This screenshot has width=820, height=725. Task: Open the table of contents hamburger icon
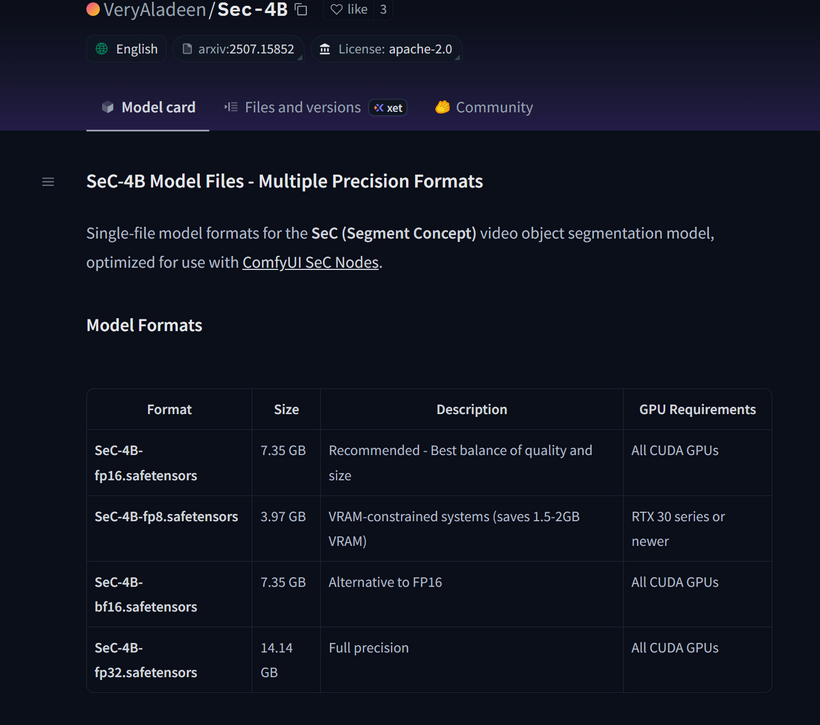tap(48, 182)
